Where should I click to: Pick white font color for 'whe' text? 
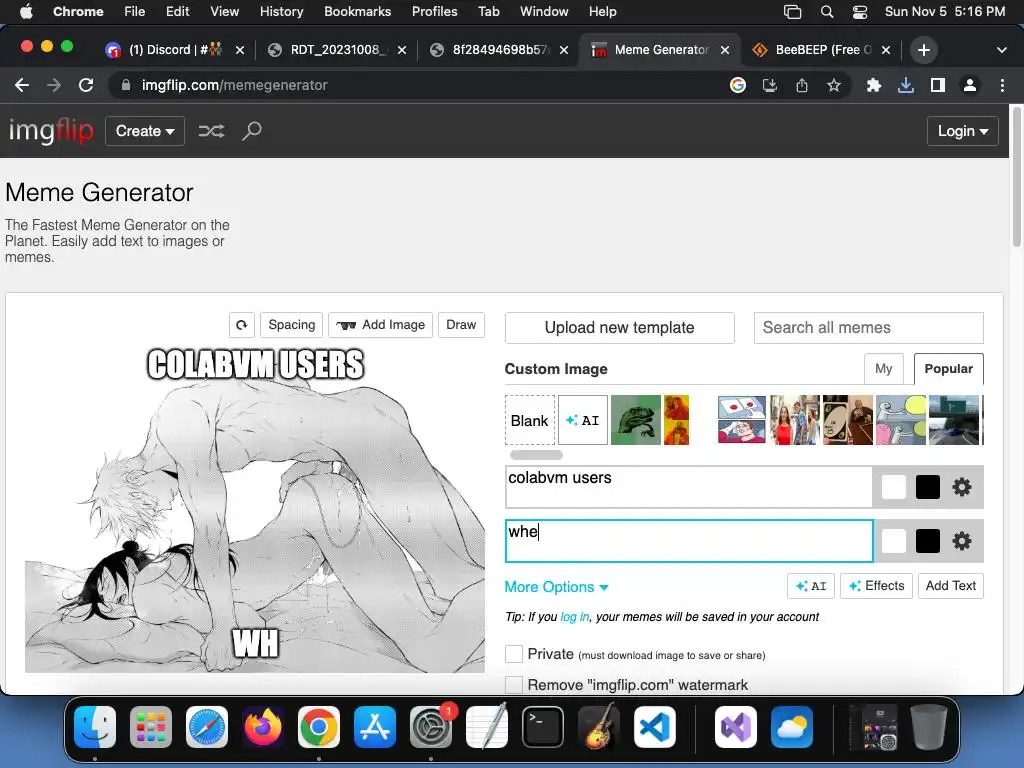pos(893,541)
